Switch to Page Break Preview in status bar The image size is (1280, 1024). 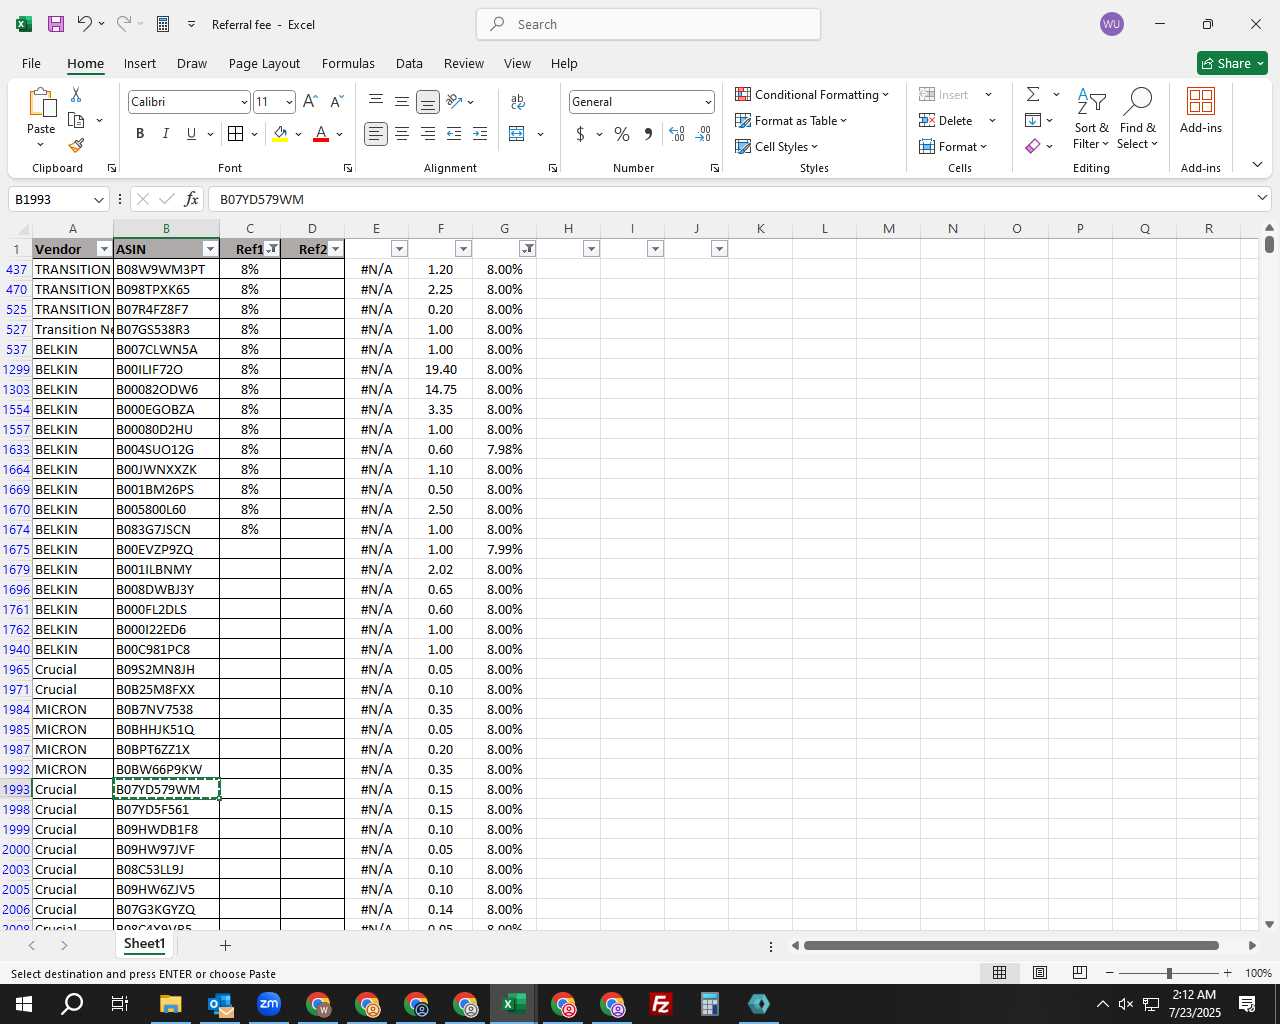pos(1080,973)
